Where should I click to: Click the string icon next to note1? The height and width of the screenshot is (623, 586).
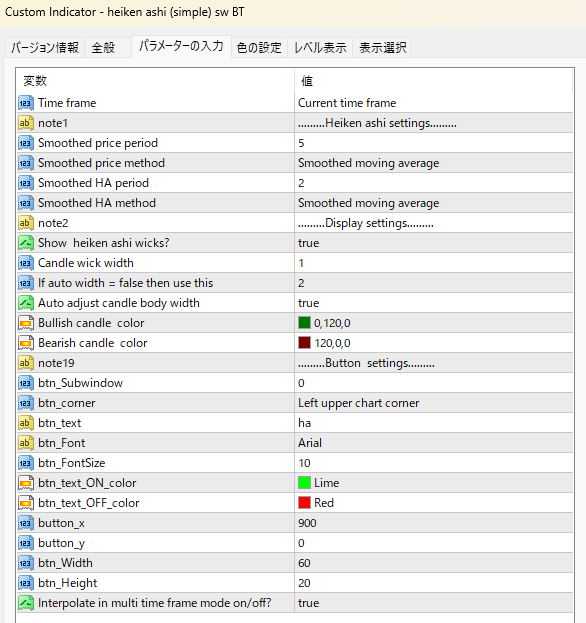pos(26,123)
